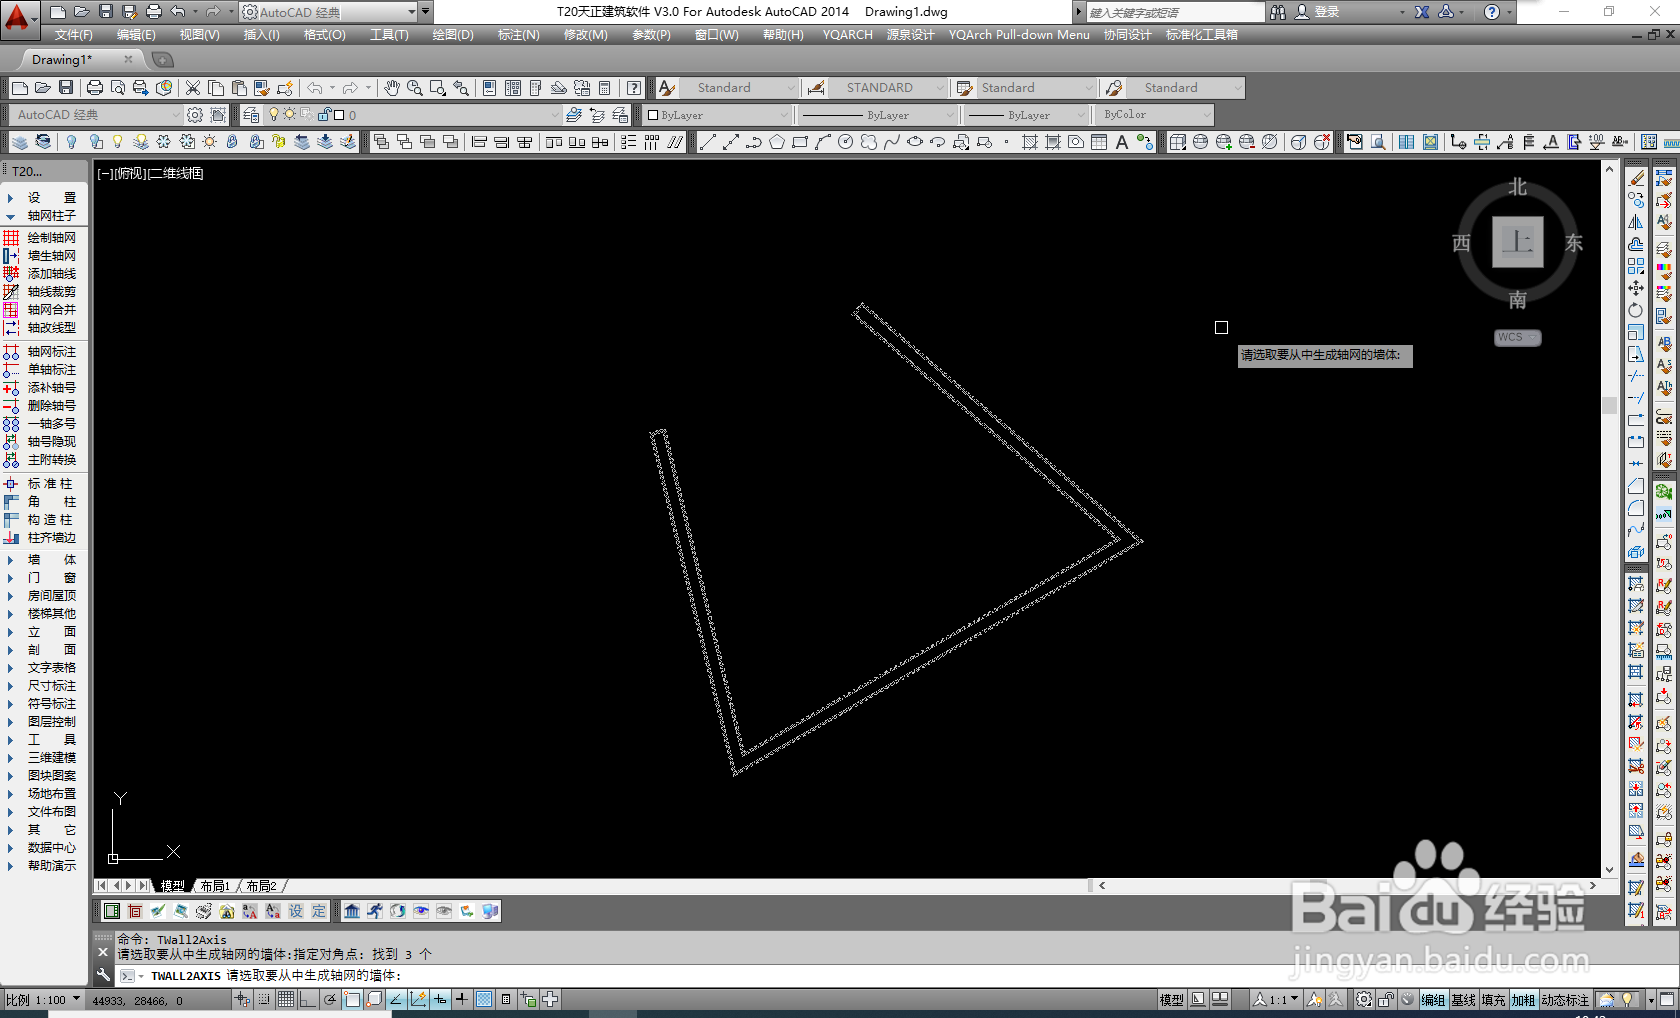Image resolution: width=1680 pixels, height=1018 pixels.
Task: Expand the 墙体 menu in sidebar
Action: tap(44, 560)
